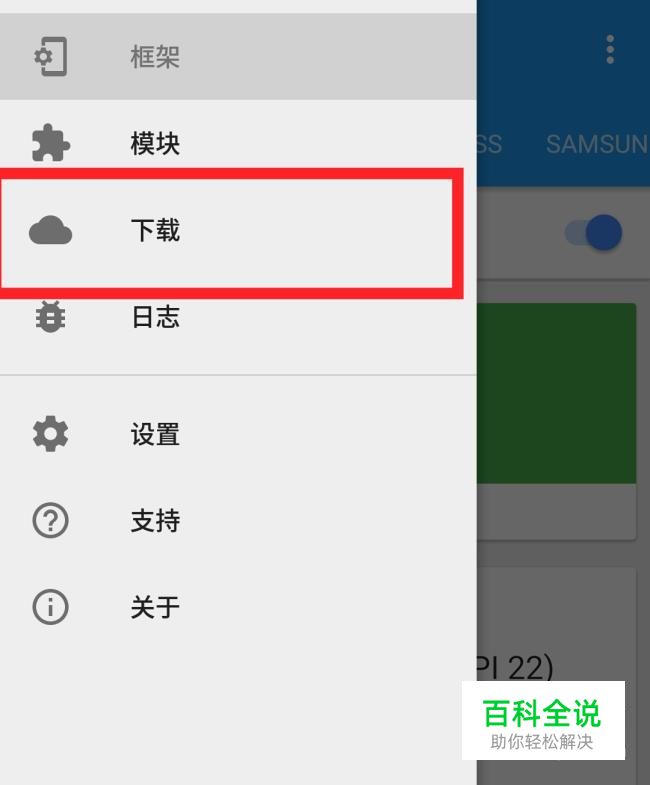Open 设置 from the drawer

238,434
